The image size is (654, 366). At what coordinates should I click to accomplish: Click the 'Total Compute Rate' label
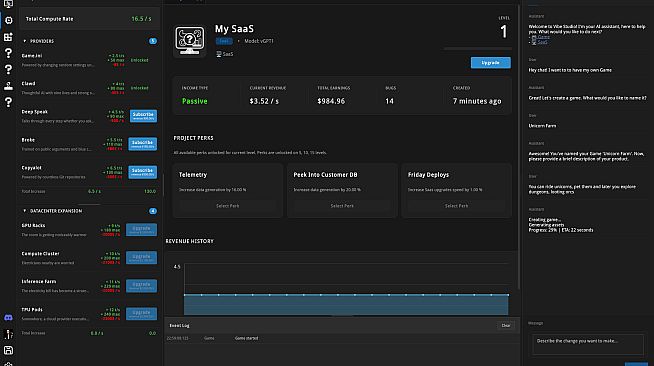(x=49, y=19)
